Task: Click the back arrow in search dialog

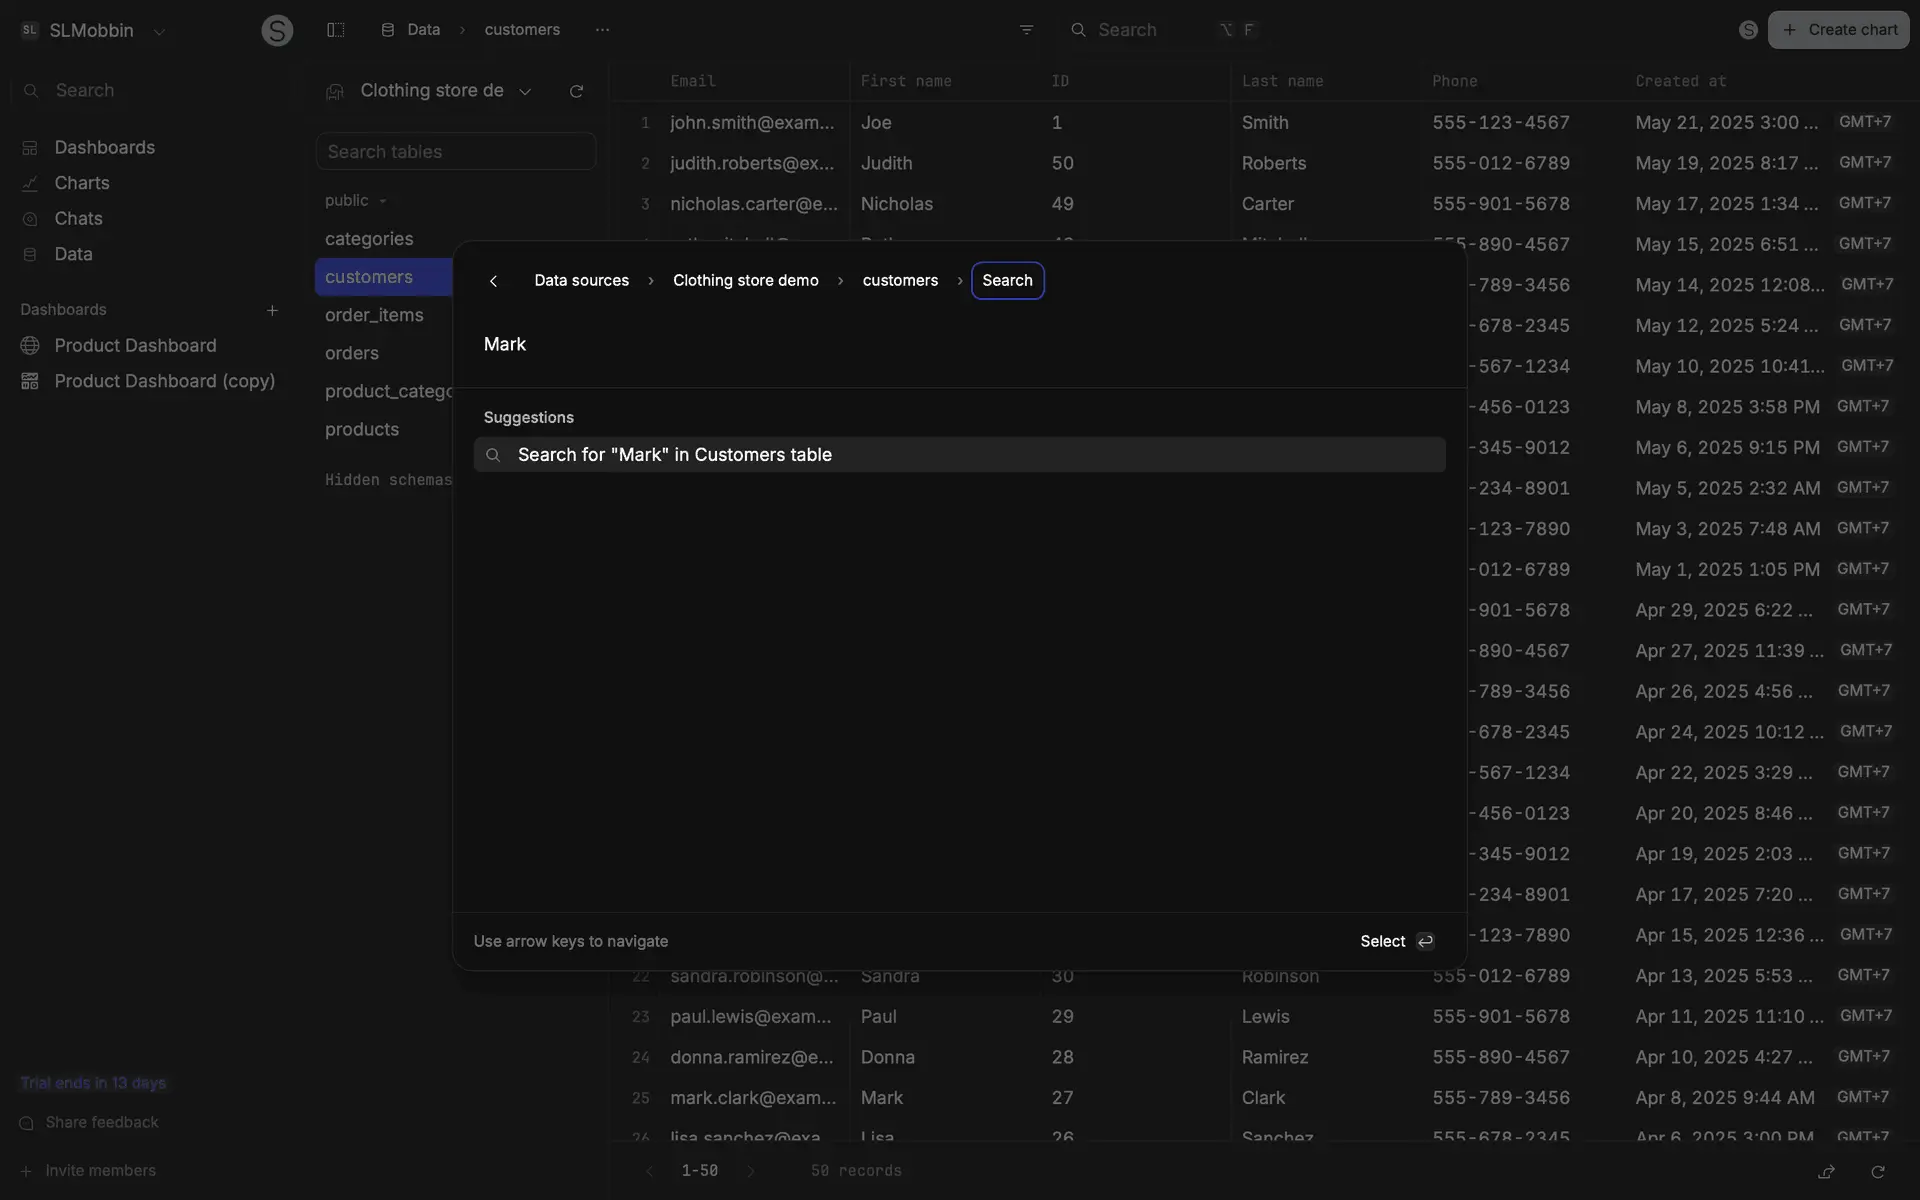Action: (x=493, y=281)
